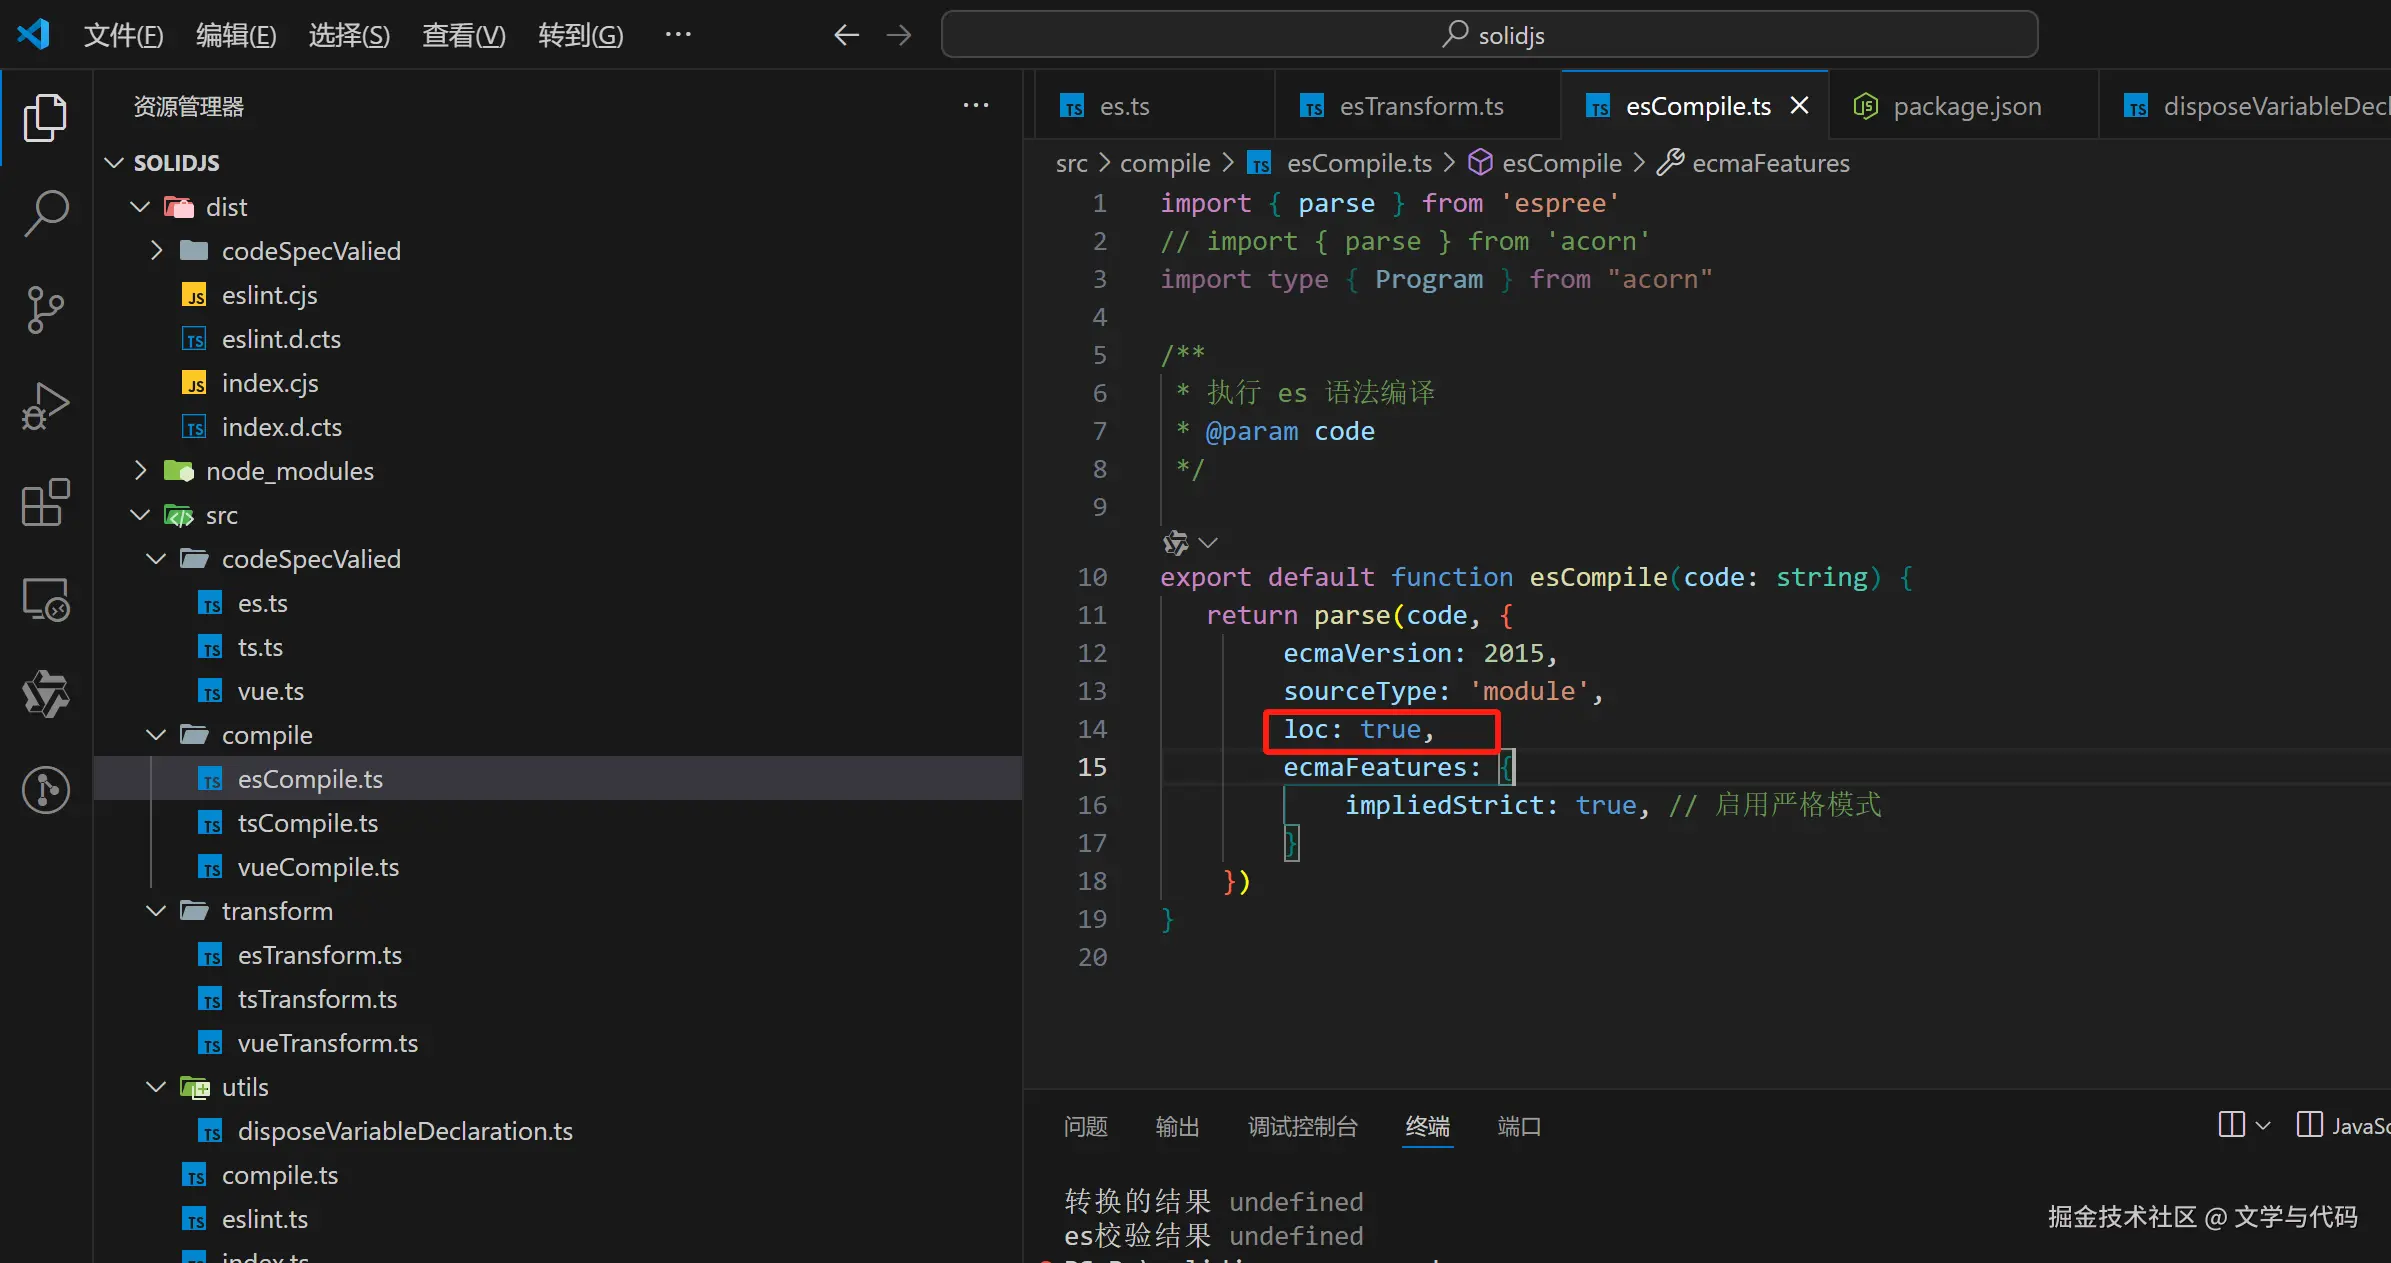Screen dimensions: 2391x1263
Task: Open Source Control view icon
Action: tap(46, 310)
